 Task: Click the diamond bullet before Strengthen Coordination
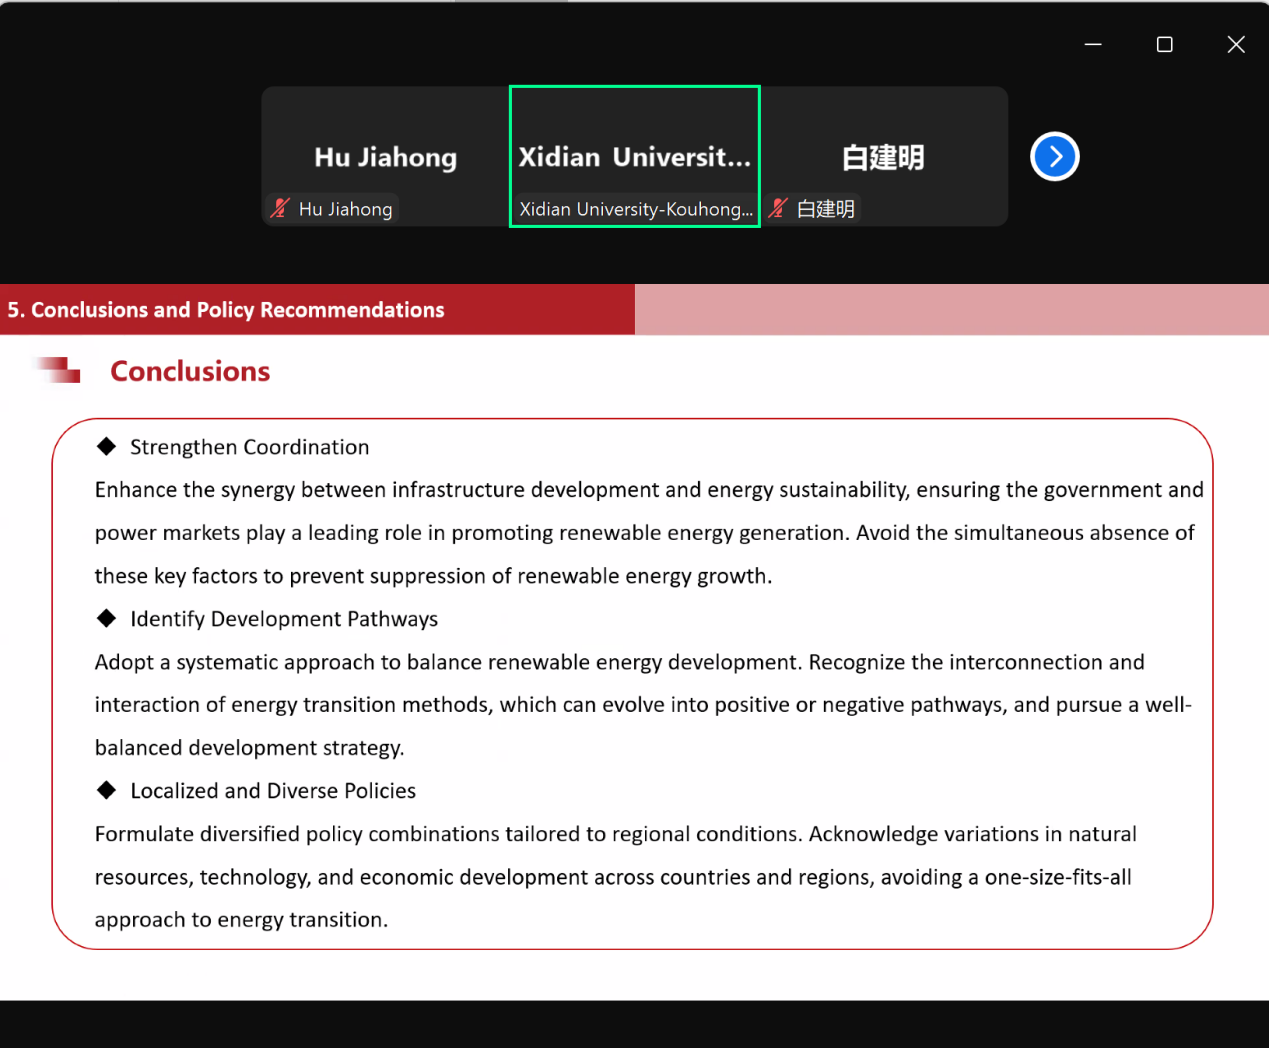(106, 447)
